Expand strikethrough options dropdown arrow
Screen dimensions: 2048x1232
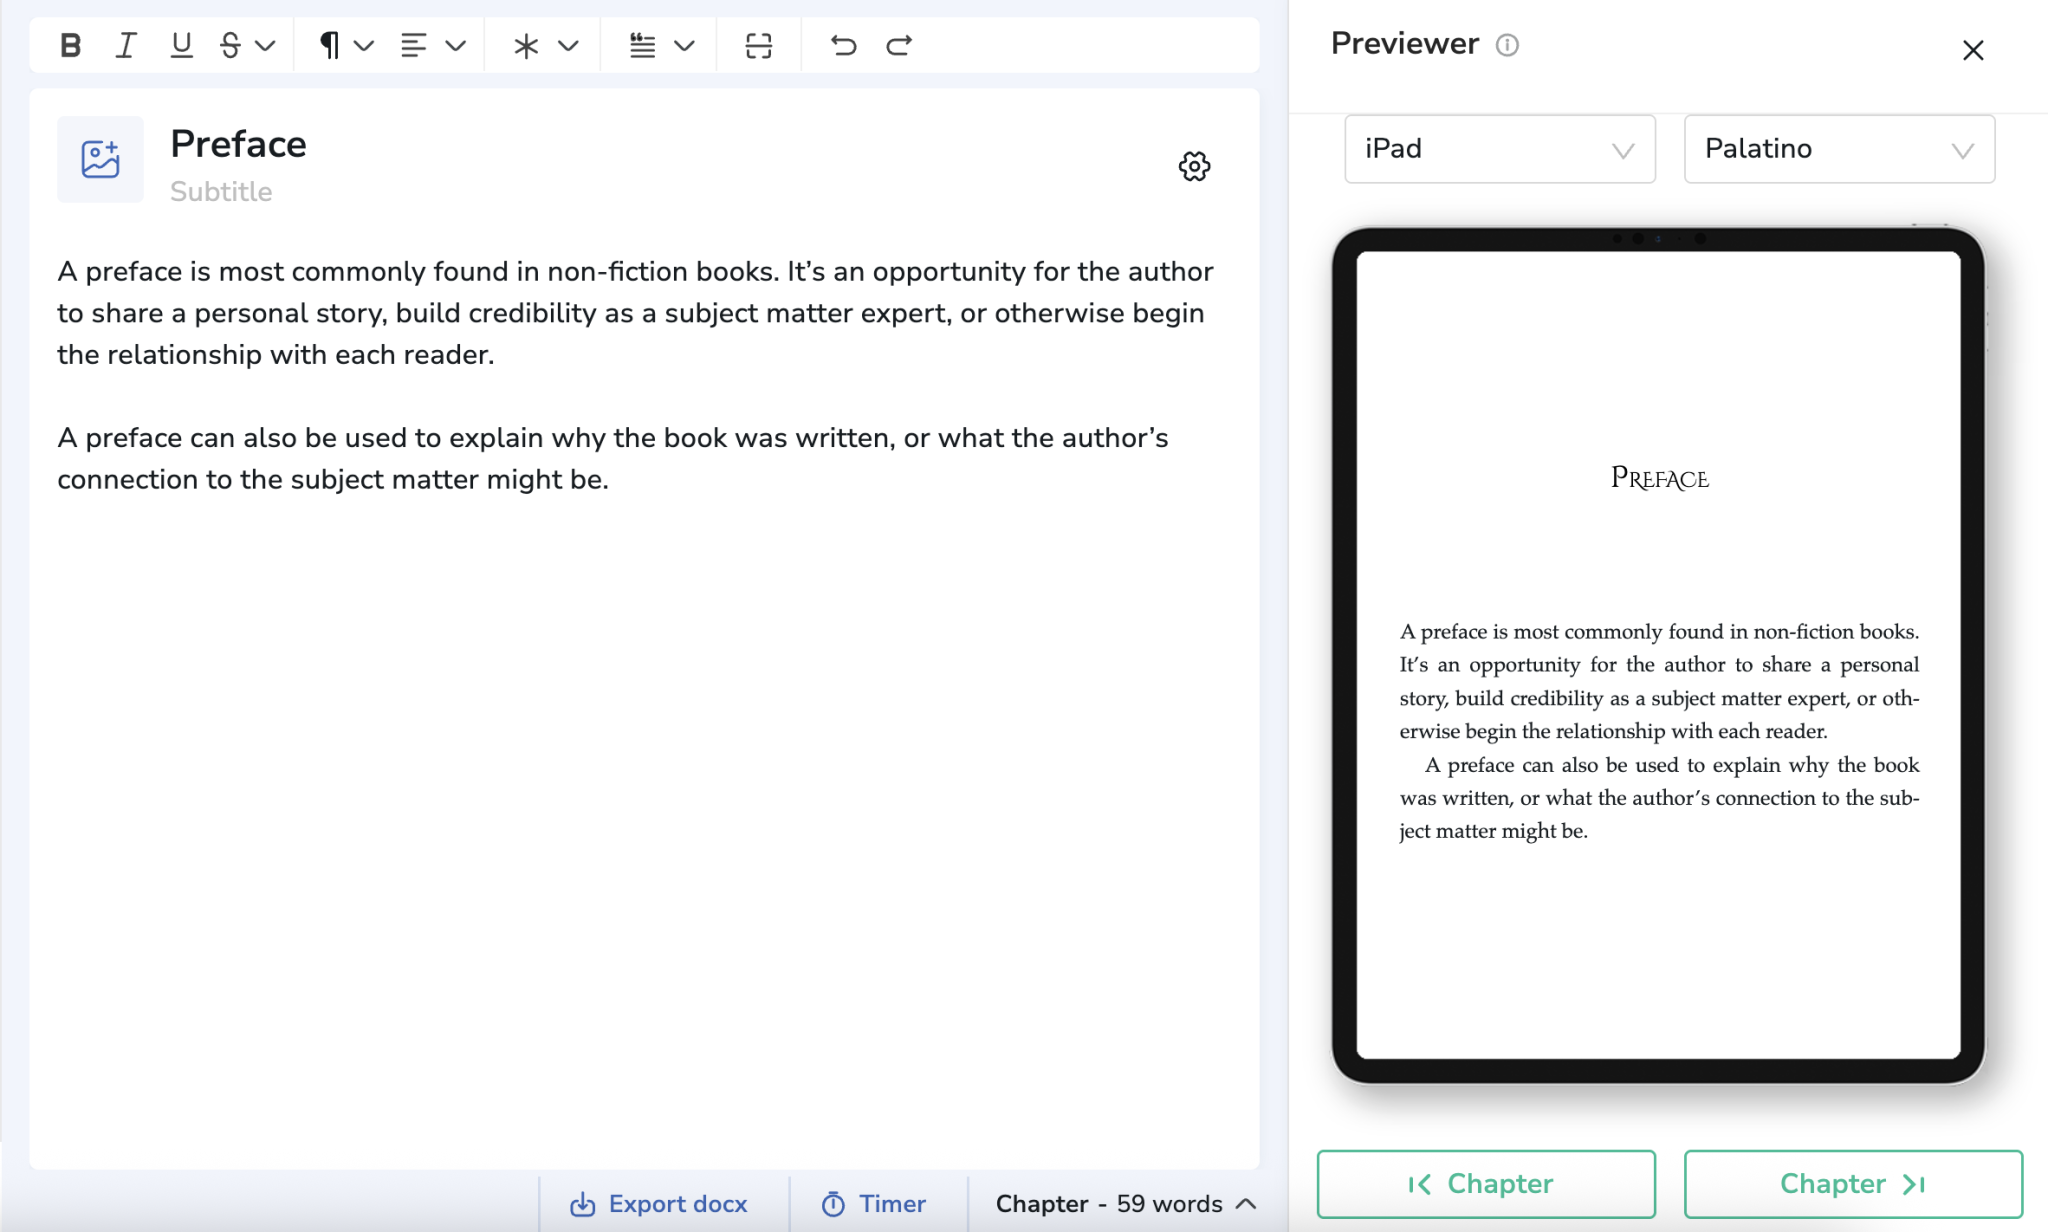pyautogui.click(x=265, y=45)
